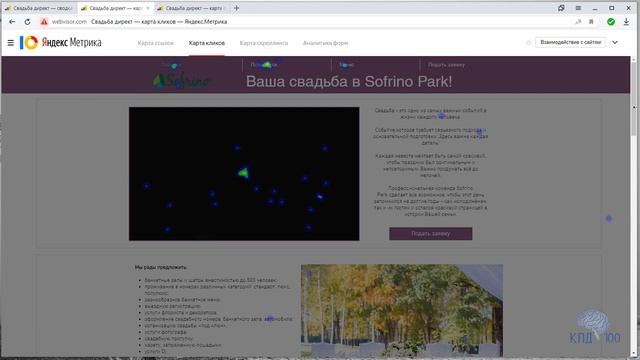Go back with the browser back arrow

[x=12, y=22]
